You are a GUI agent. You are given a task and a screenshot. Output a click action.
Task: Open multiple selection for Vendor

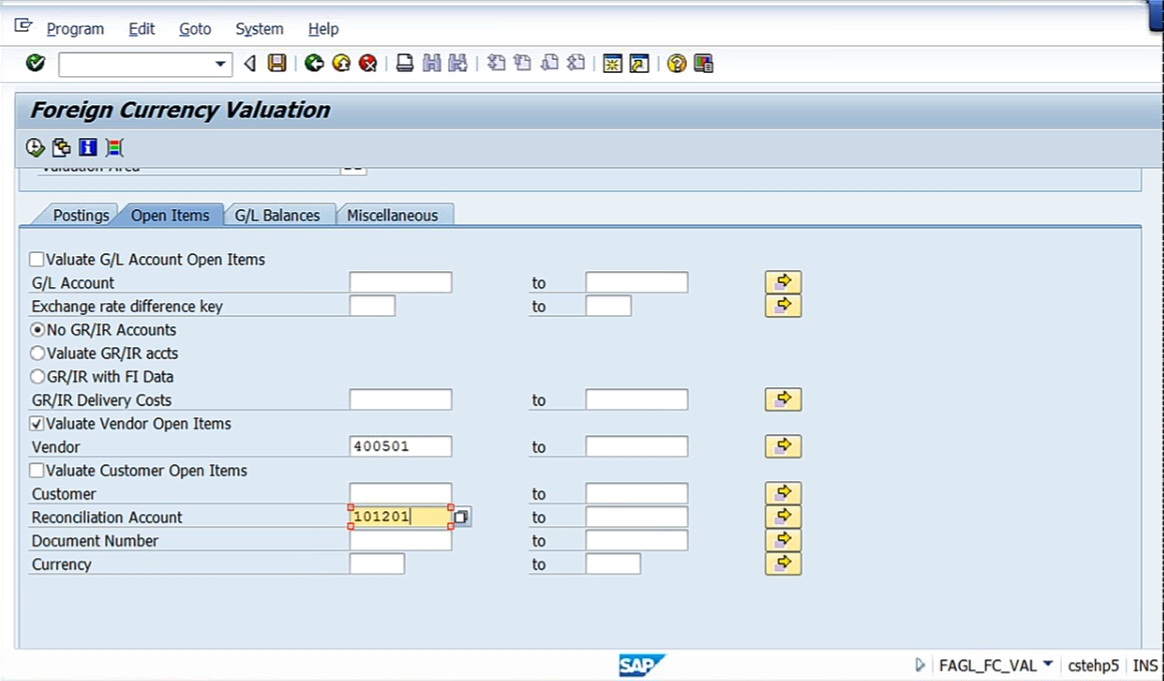[783, 446]
